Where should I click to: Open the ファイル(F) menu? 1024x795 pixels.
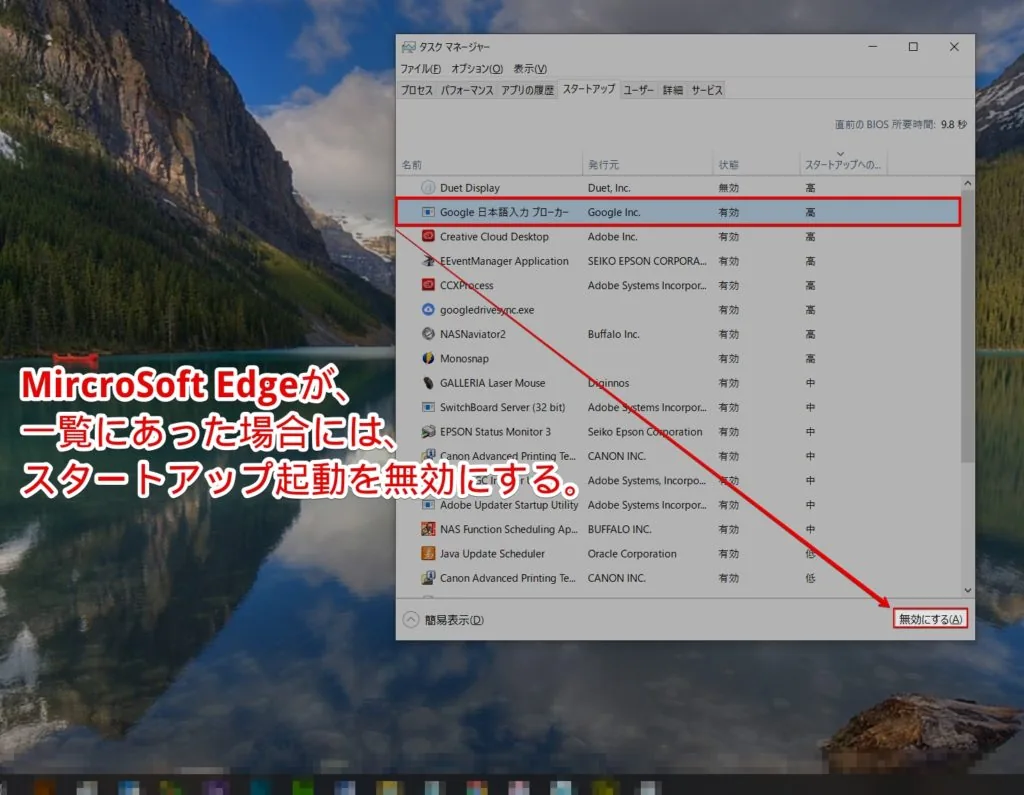coord(420,69)
